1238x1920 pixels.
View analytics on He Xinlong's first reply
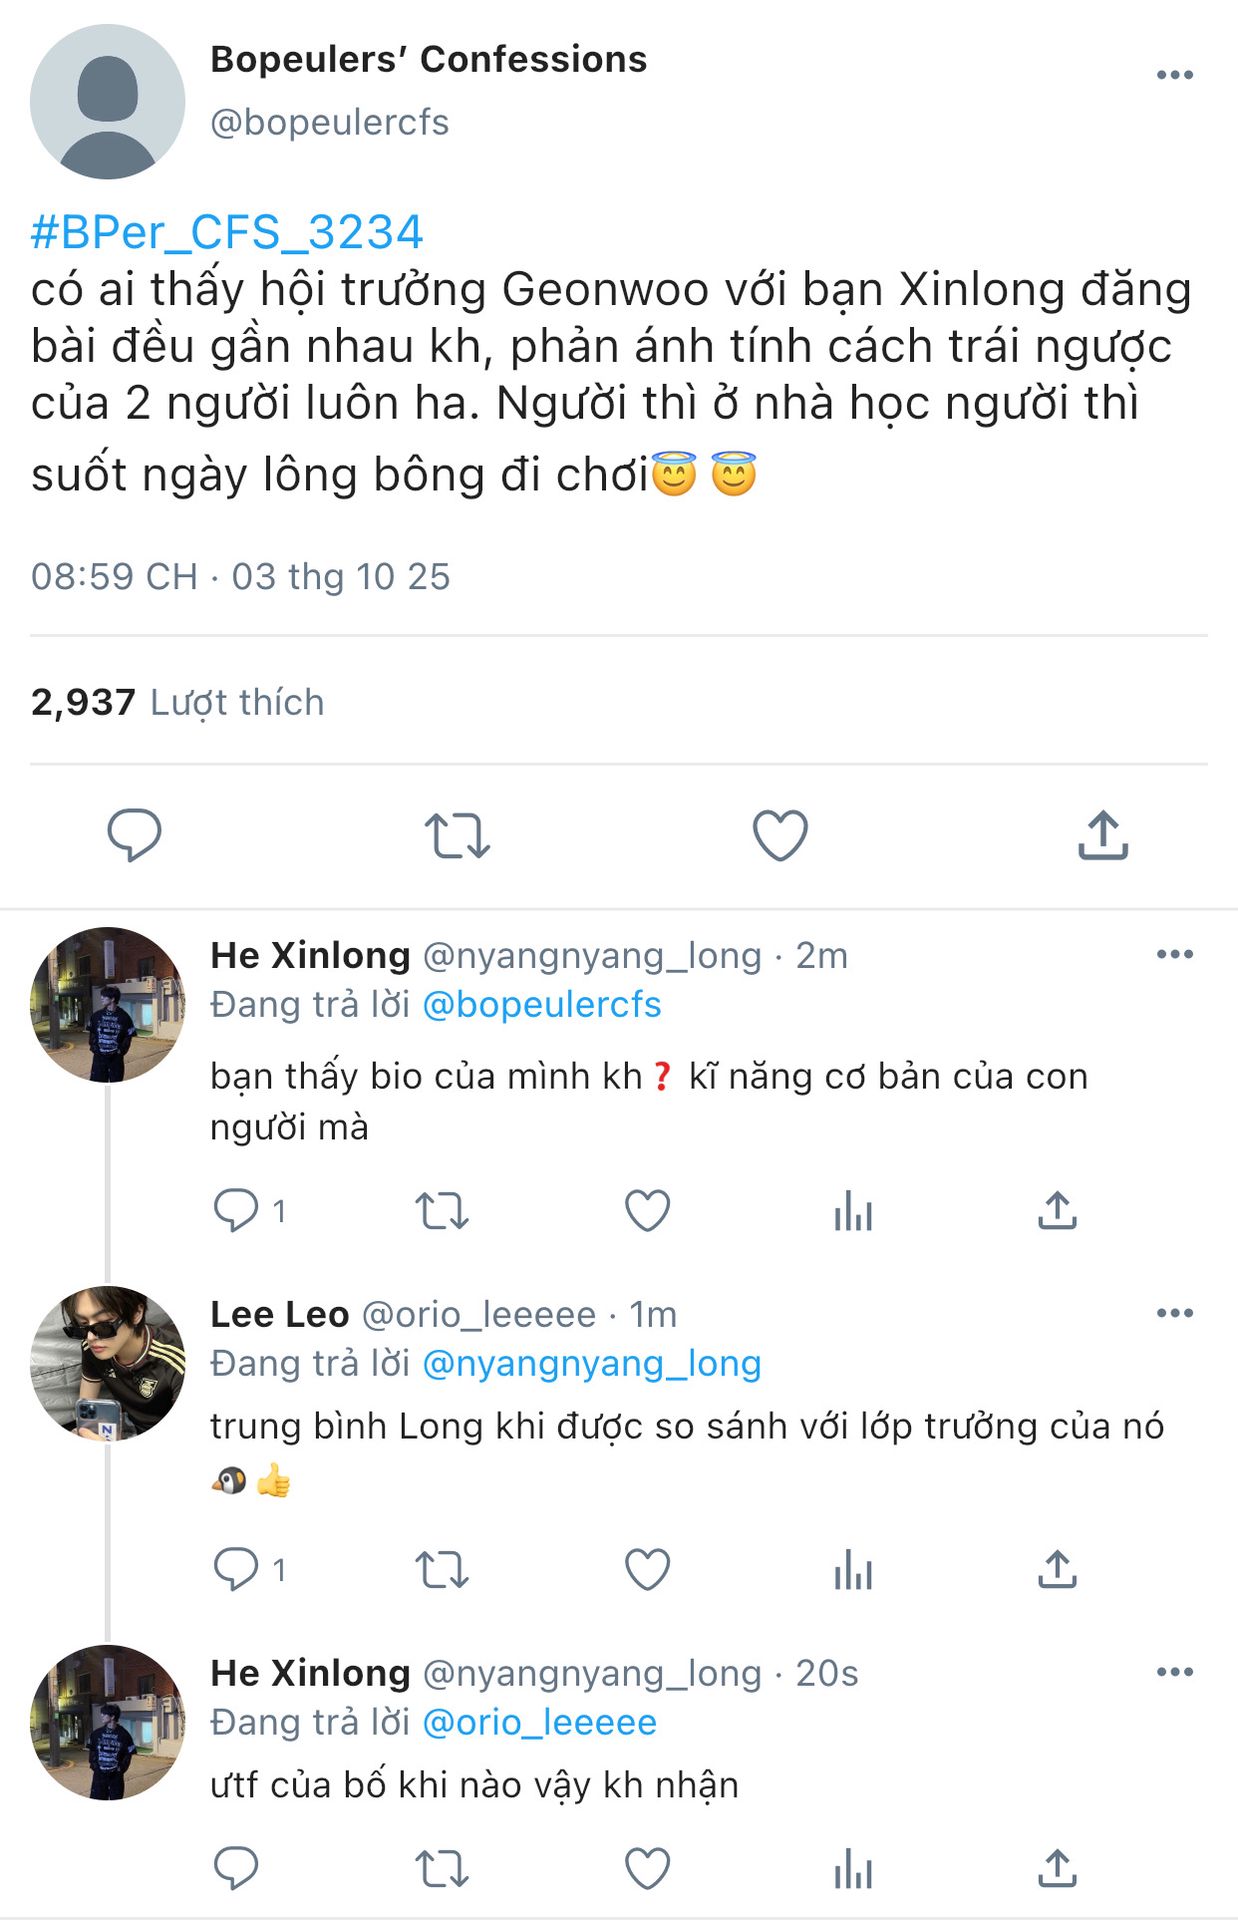click(x=853, y=1211)
